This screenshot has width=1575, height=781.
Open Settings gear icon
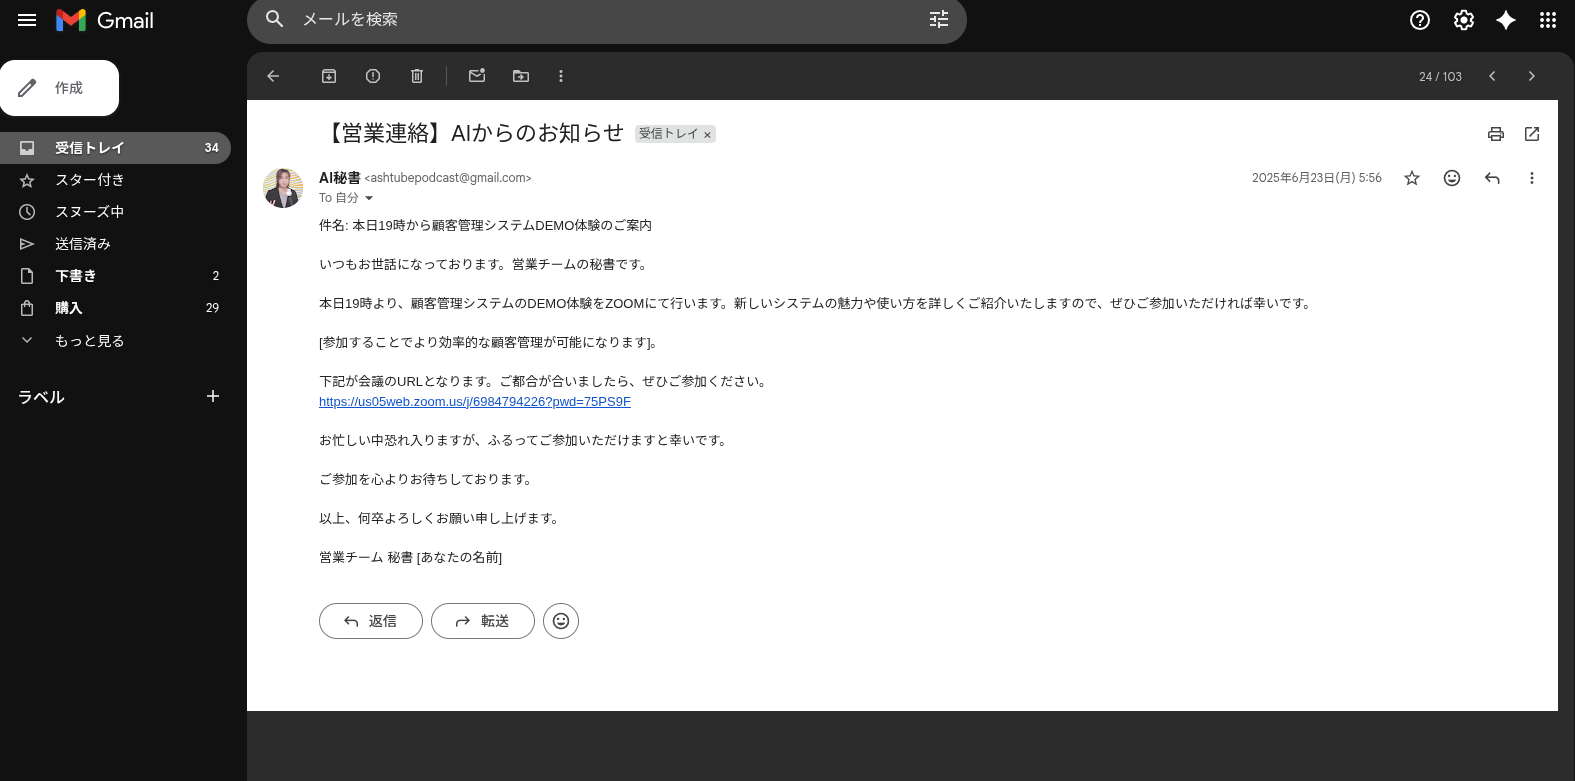click(x=1464, y=20)
